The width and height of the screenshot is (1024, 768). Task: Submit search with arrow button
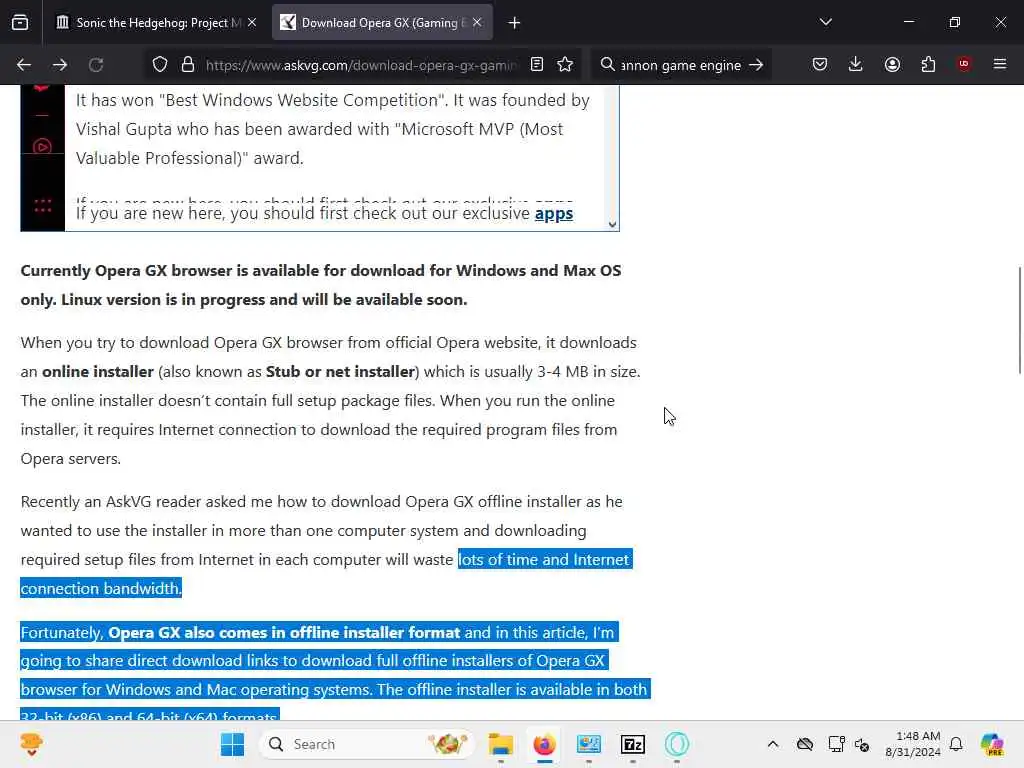[756, 65]
